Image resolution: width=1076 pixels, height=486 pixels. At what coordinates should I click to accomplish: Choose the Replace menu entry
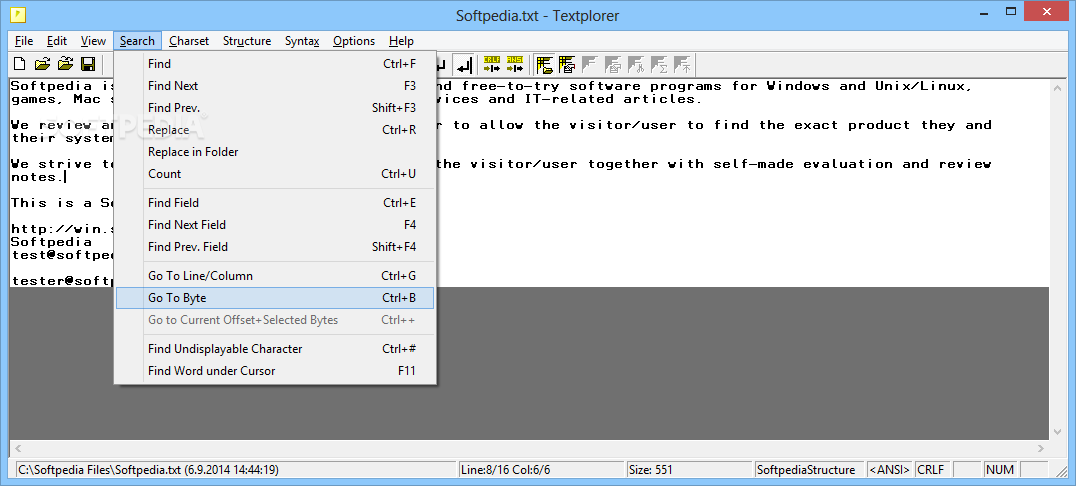pyautogui.click(x=275, y=130)
